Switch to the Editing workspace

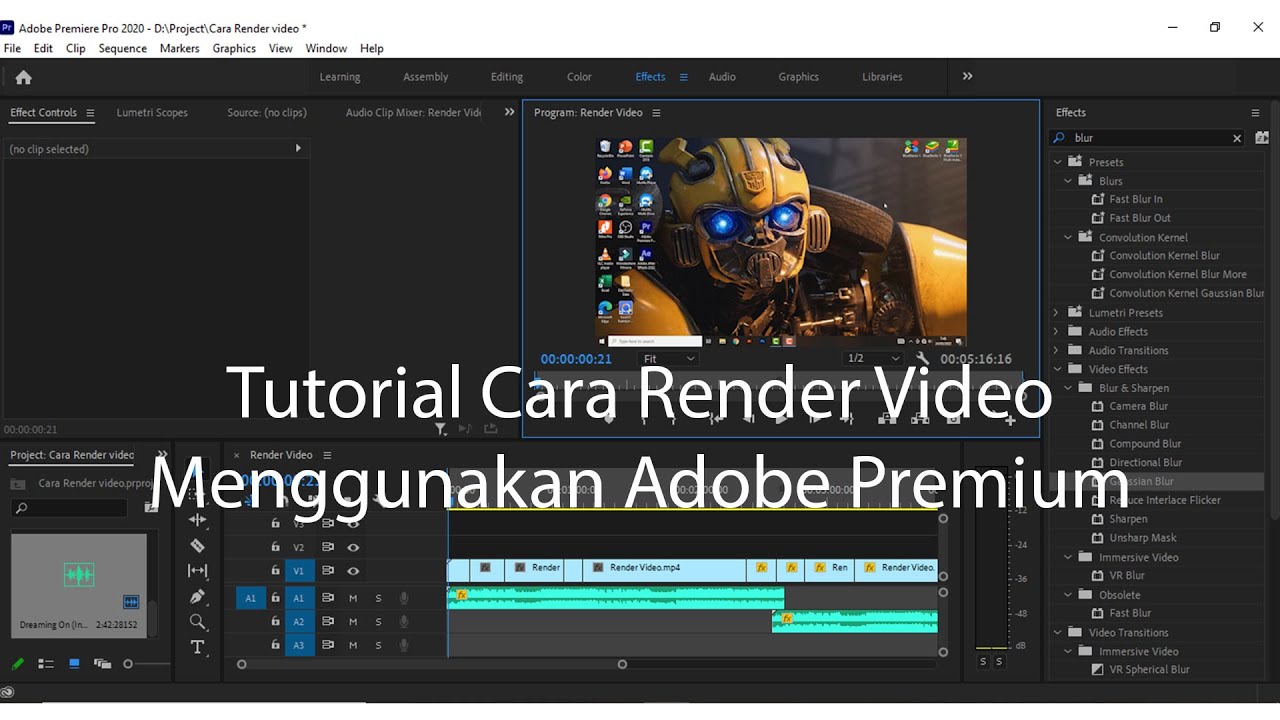point(507,77)
